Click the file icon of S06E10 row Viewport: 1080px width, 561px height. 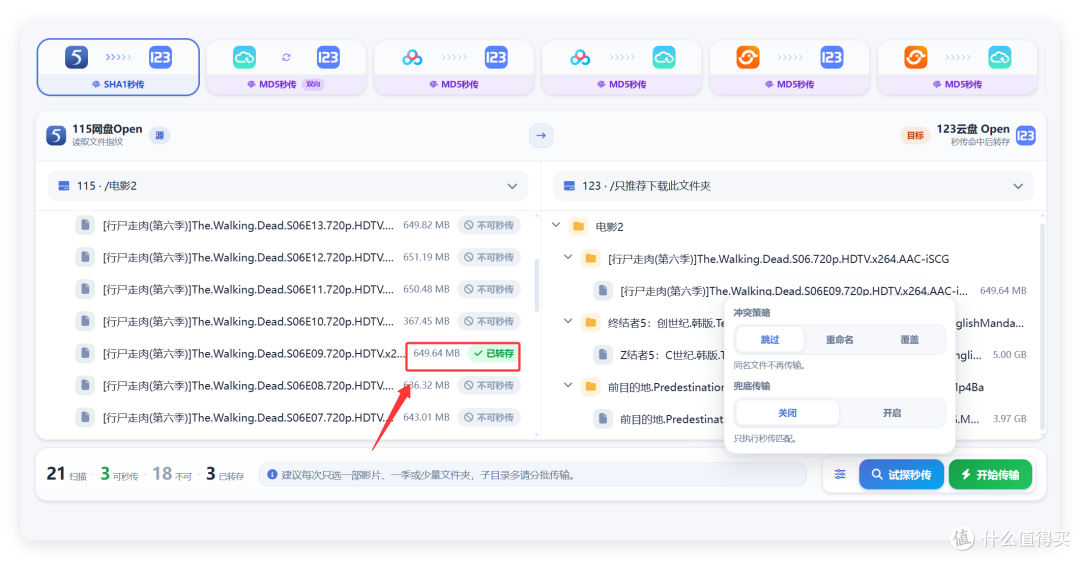pos(85,321)
